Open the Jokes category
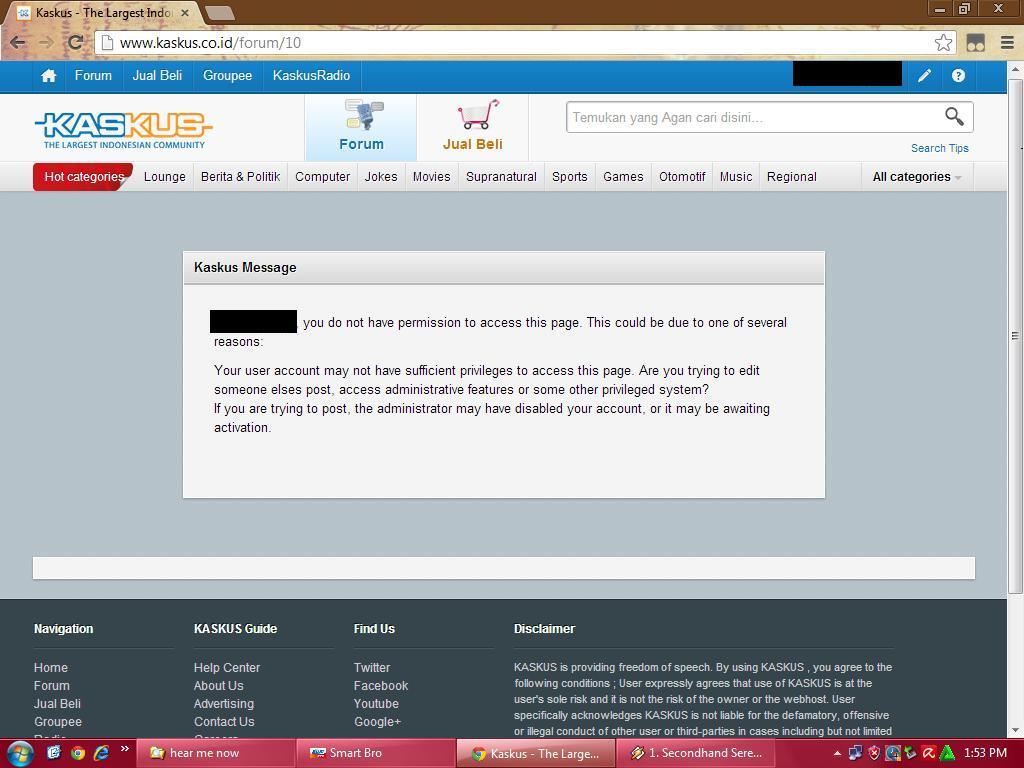Image resolution: width=1024 pixels, height=768 pixels. coord(381,177)
